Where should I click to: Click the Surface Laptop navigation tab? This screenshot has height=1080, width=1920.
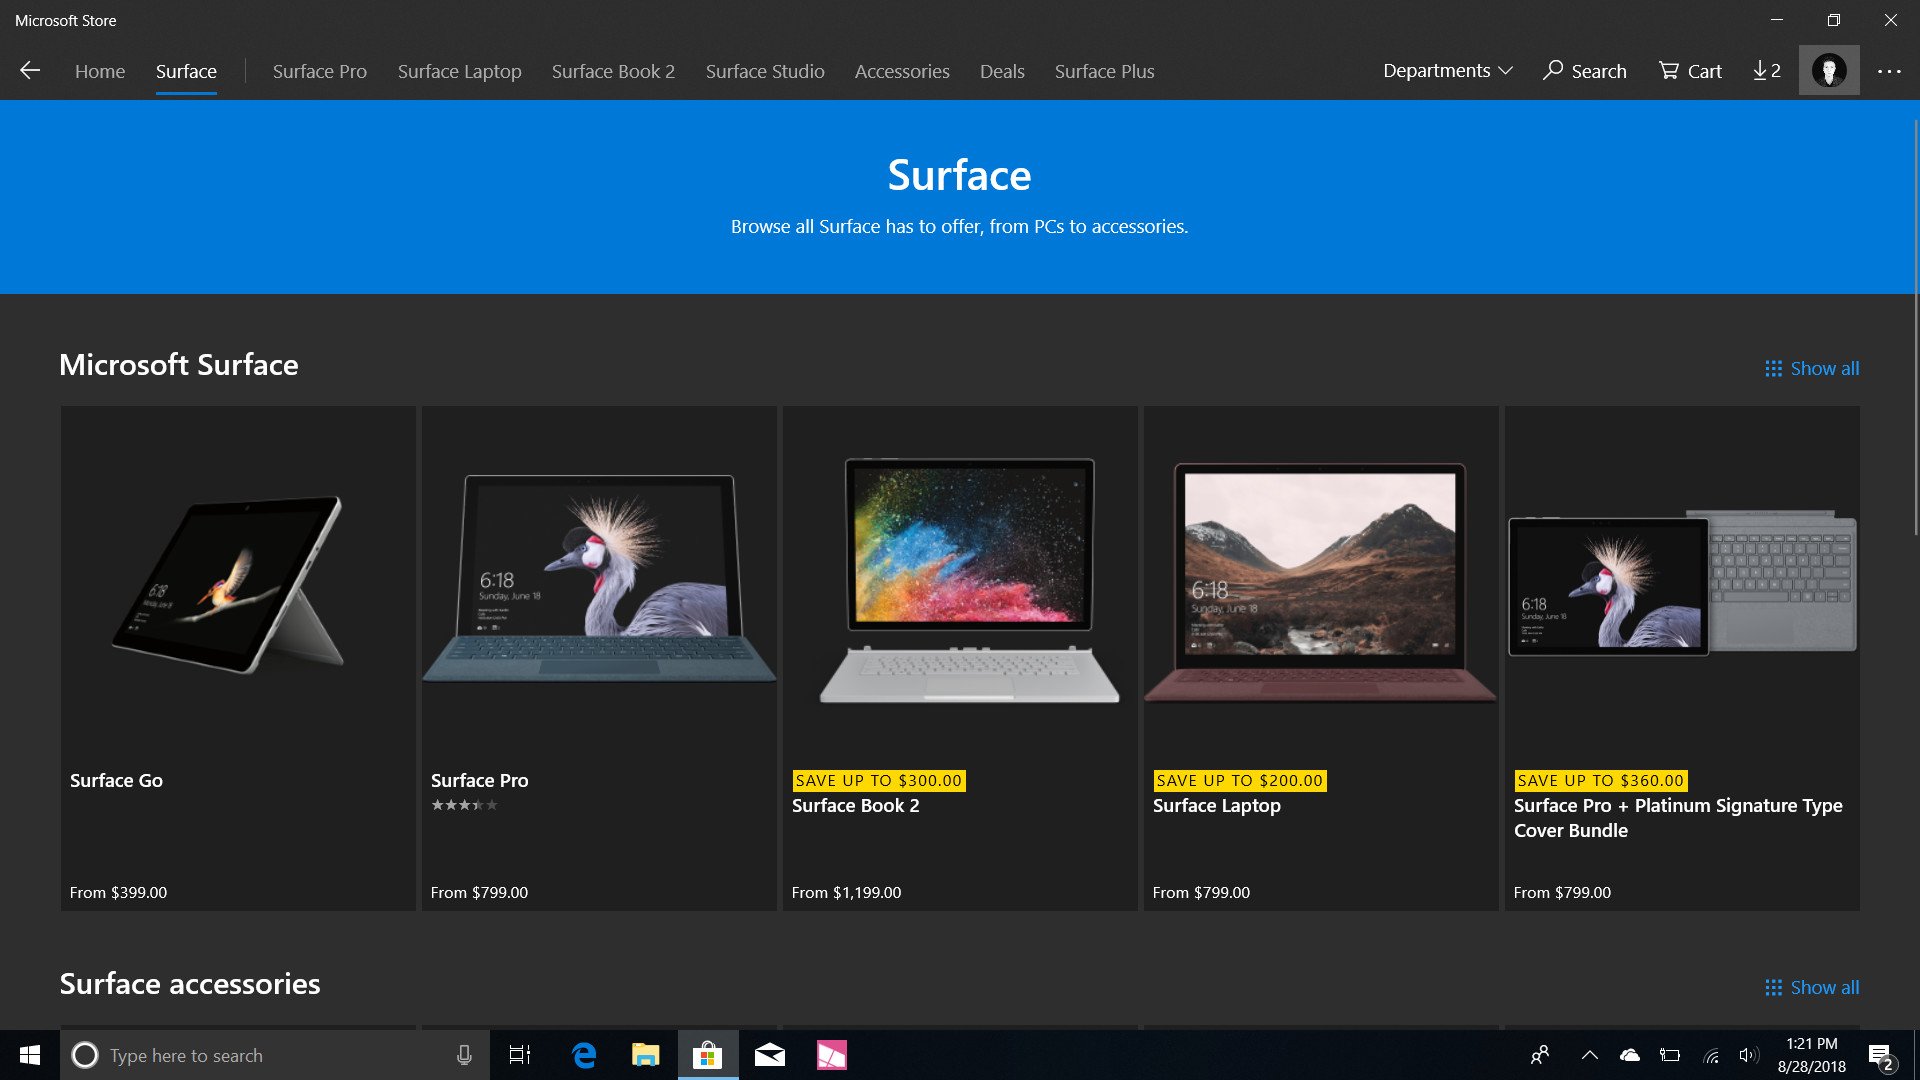pyautogui.click(x=459, y=71)
